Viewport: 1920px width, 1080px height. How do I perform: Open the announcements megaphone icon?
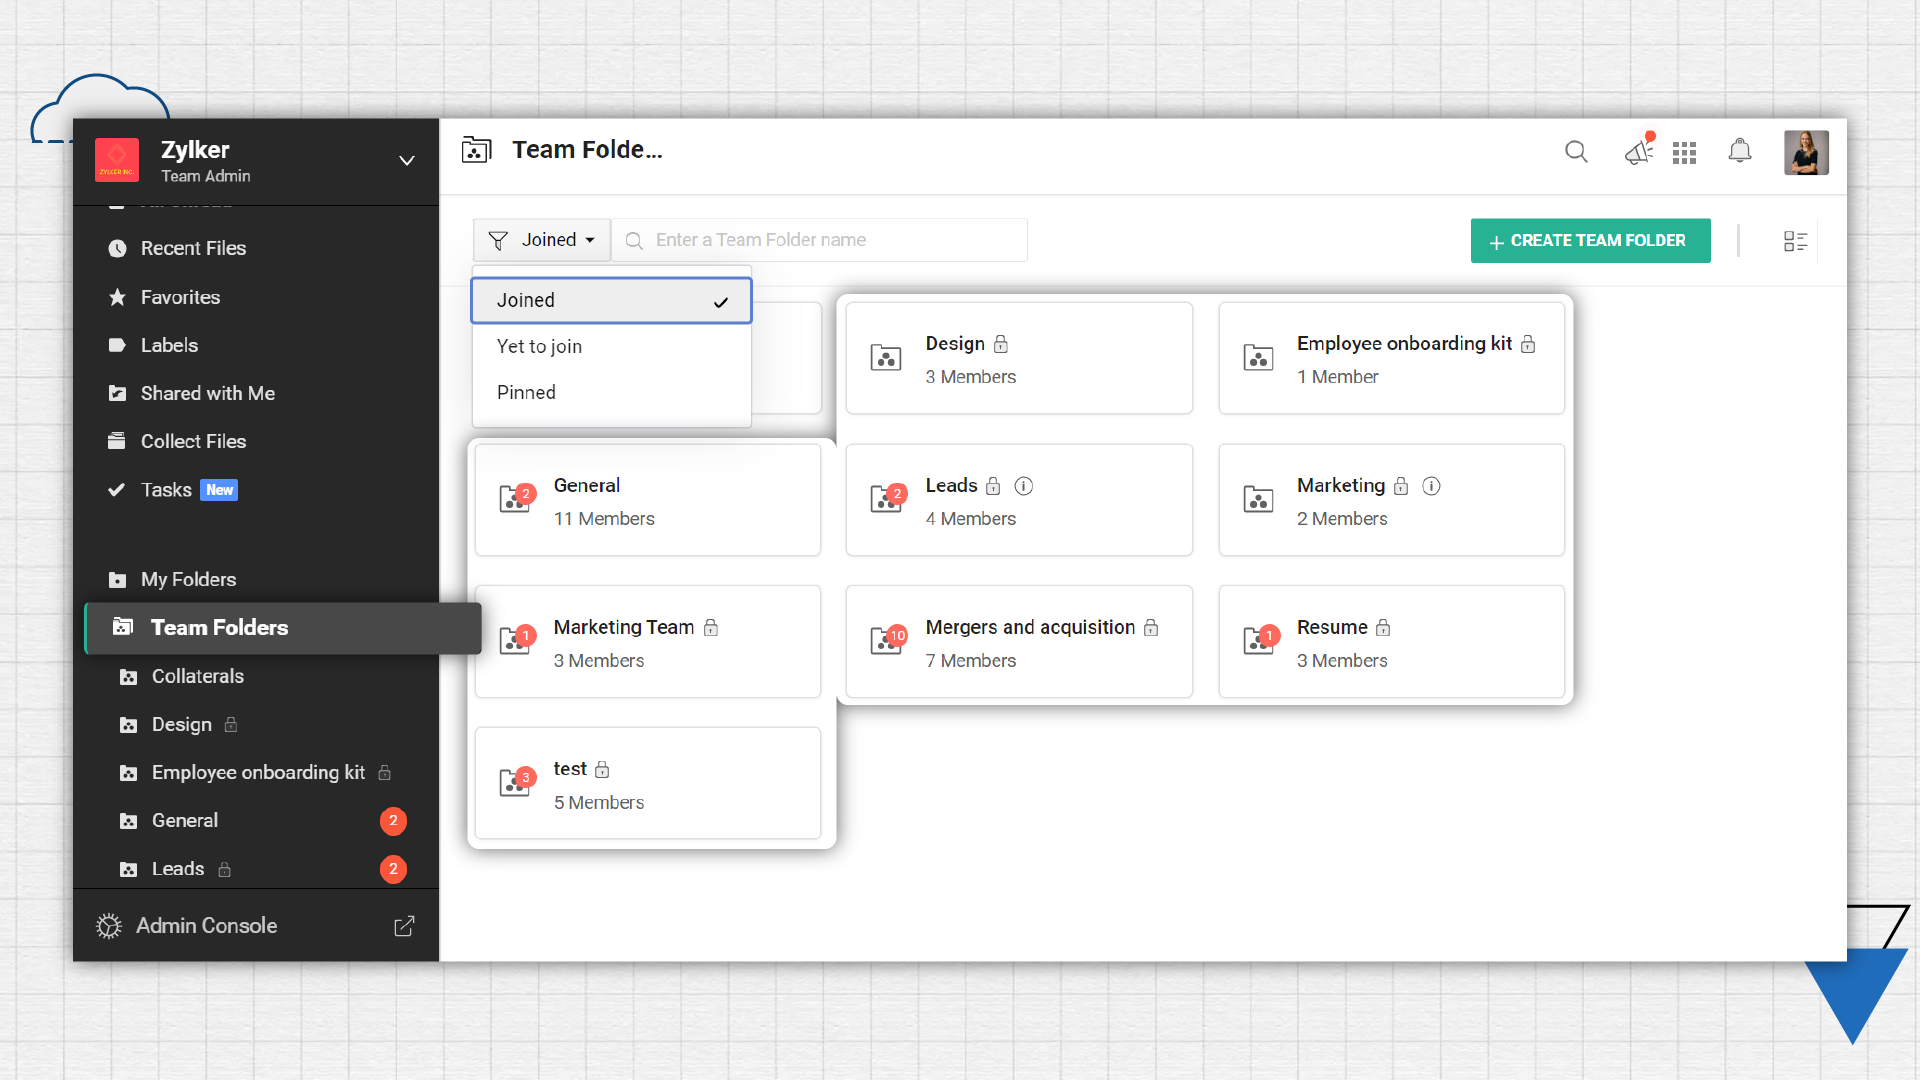click(x=1638, y=152)
